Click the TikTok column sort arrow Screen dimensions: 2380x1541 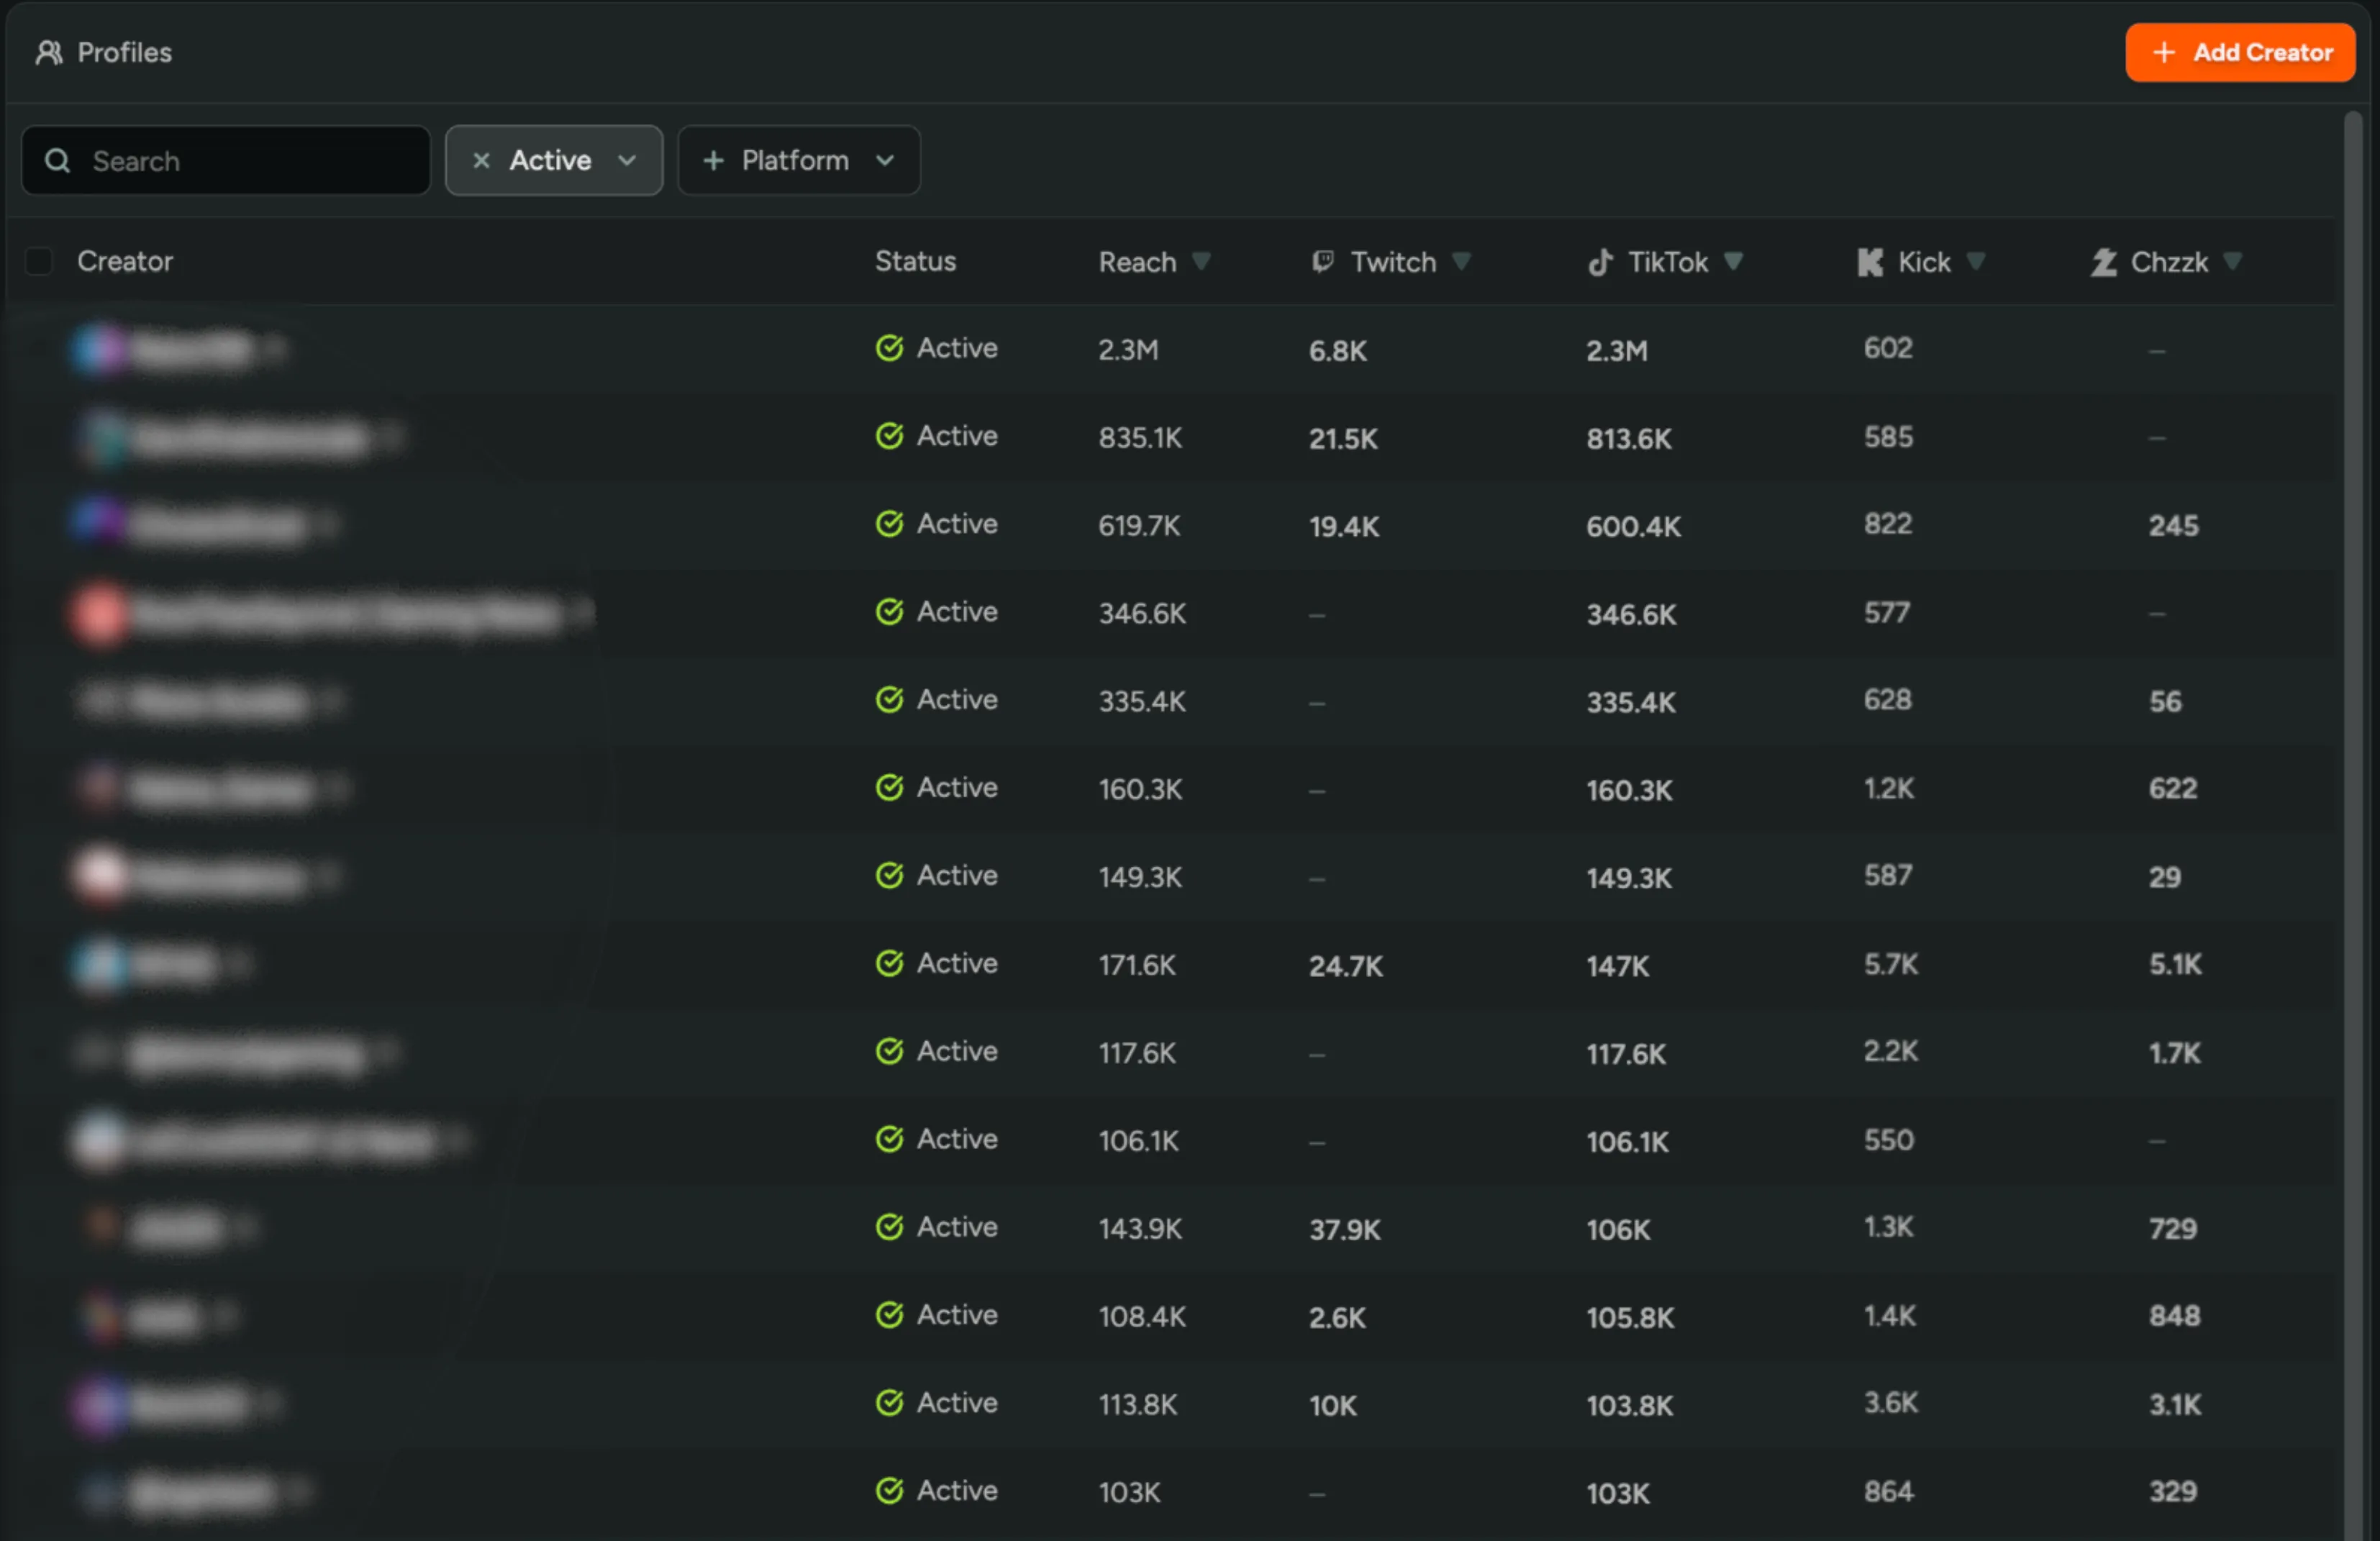[1734, 261]
